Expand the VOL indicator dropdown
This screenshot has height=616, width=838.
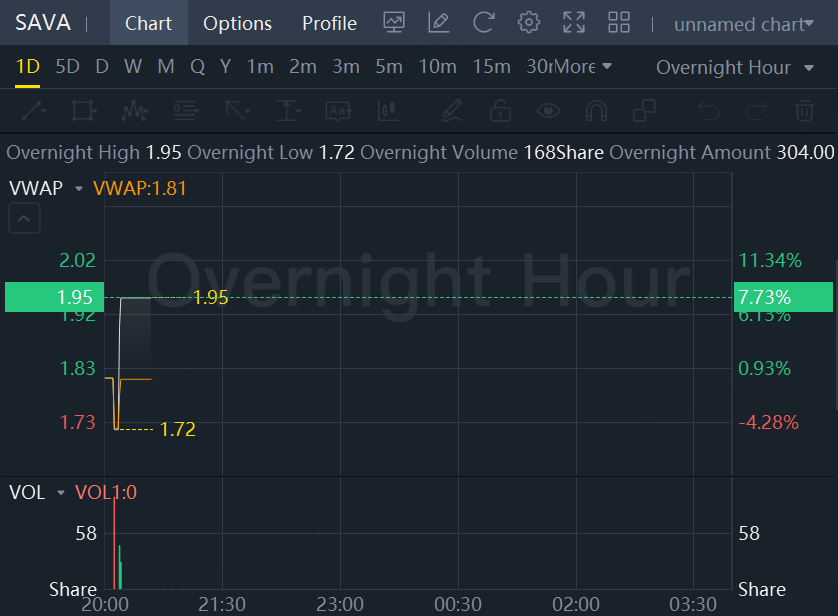pyautogui.click(x=61, y=493)
